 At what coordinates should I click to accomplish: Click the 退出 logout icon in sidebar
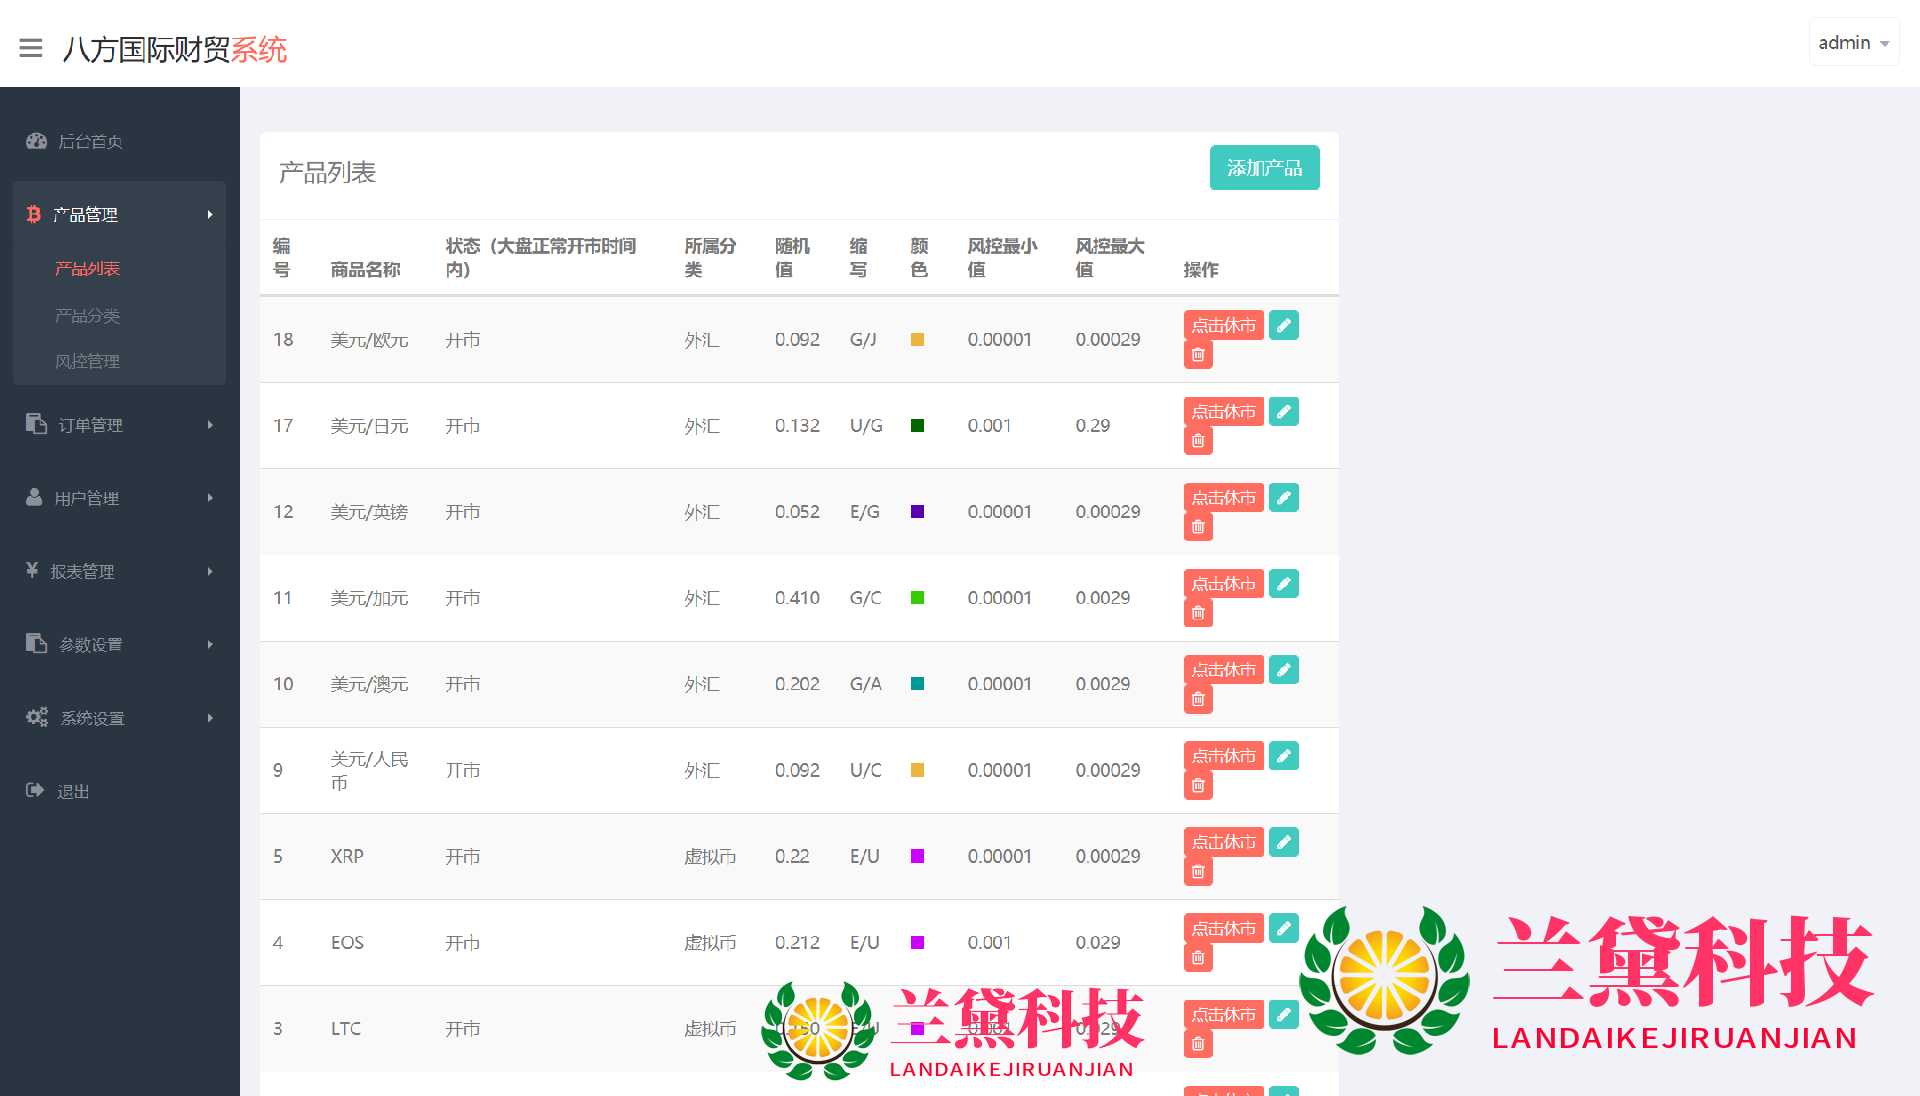(x=35, y=790)
